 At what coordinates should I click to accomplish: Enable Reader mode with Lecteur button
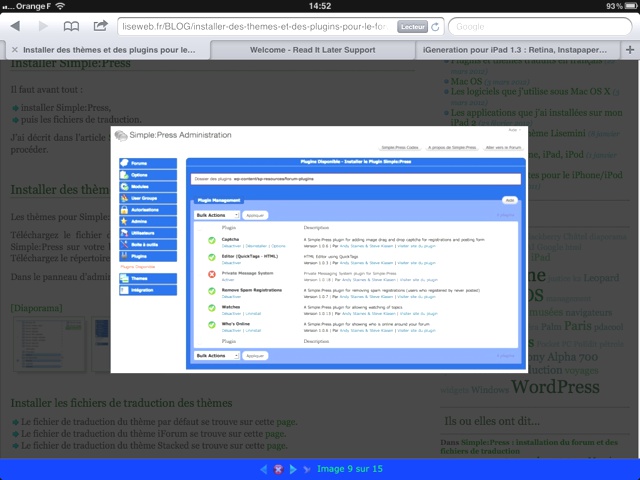tap(411, 27)
